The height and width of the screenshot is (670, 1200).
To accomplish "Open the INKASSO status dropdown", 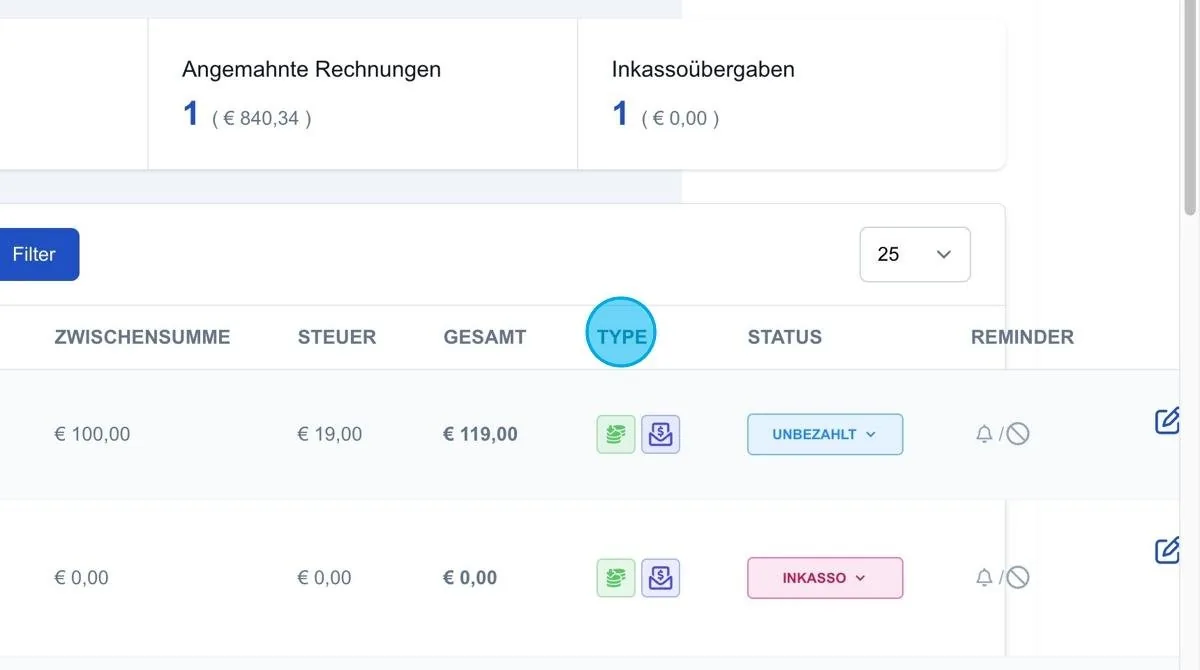I will pyautogui.click(x=825, y=577).
